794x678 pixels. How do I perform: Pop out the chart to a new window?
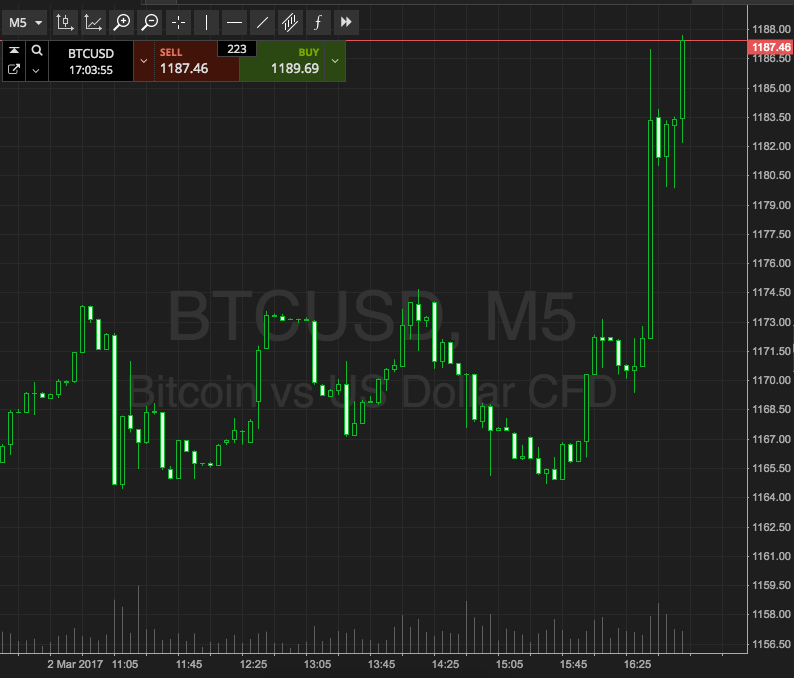[x=14, y=70]
